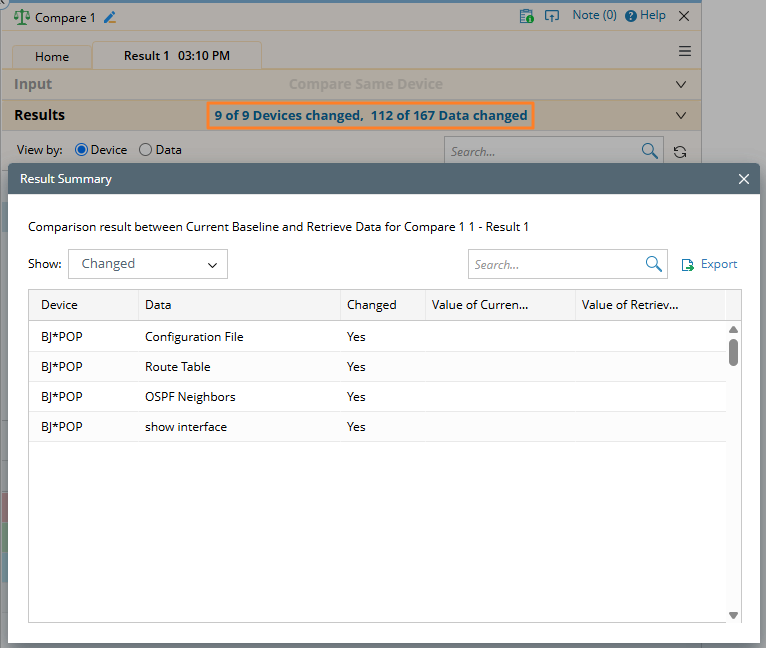This screenshot has width=766, height=648.
Task: Click the question mark Help icon
Action: click(x=630, y=16)
